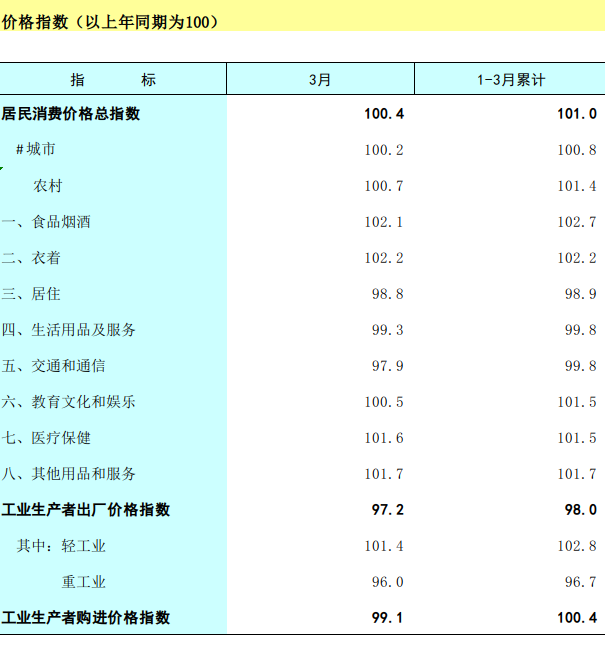
Task: Select the 3月 value for 衣着
Action: [384, 258]
